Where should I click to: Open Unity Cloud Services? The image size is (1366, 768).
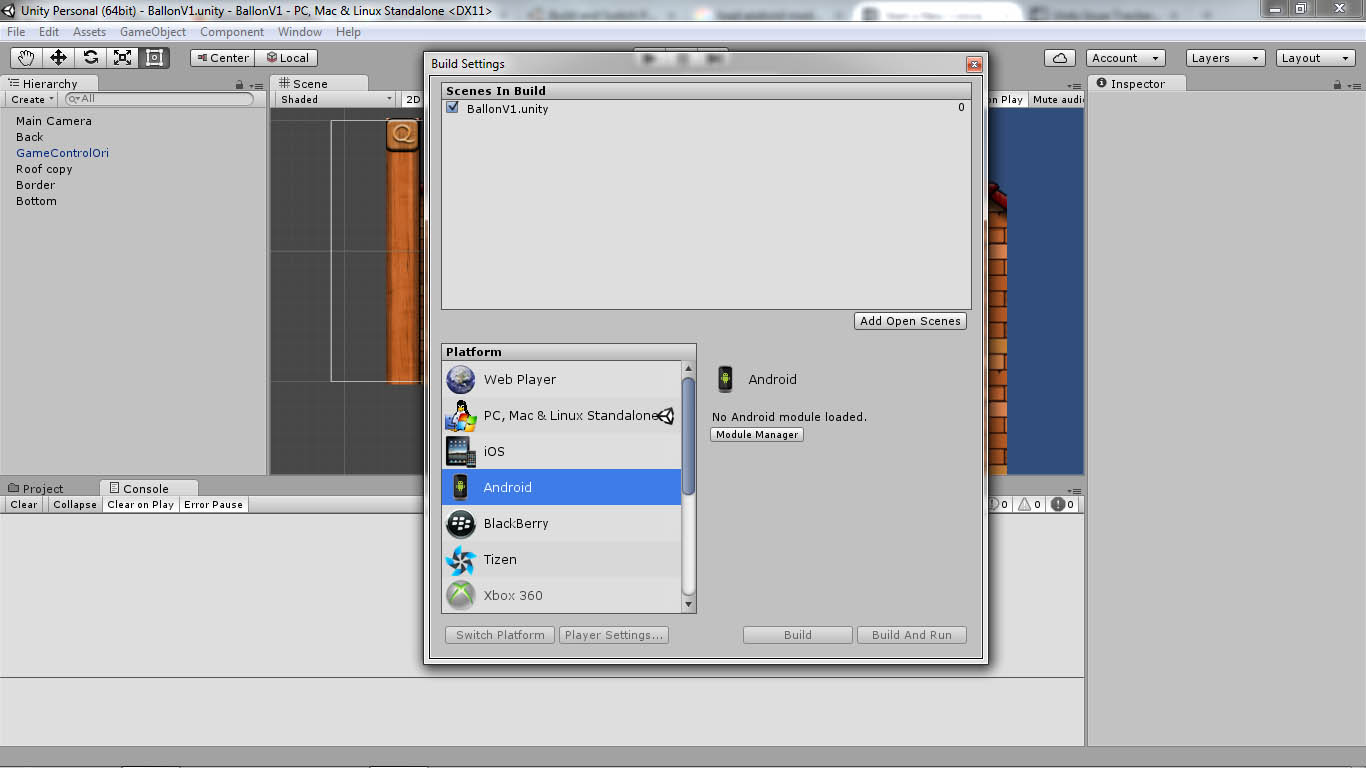pyautogui.click(x=1059, y=58)
